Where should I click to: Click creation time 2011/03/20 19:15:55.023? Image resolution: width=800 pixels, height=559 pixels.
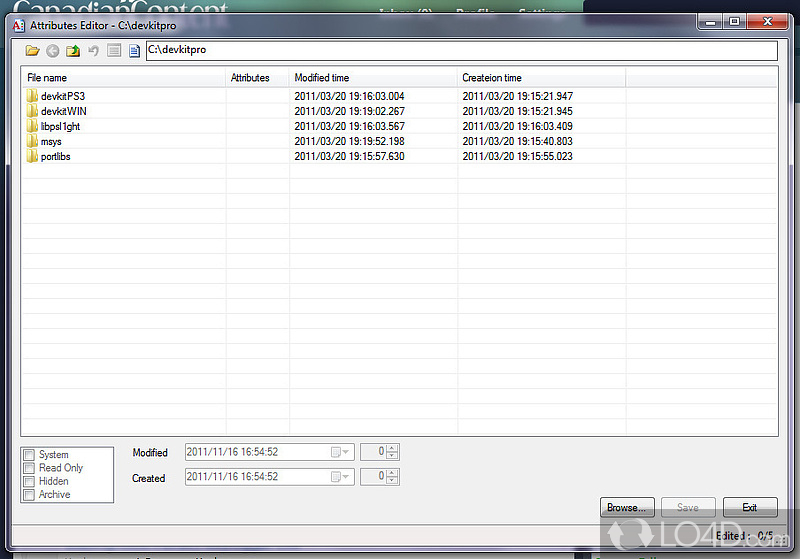pos(517,156)
